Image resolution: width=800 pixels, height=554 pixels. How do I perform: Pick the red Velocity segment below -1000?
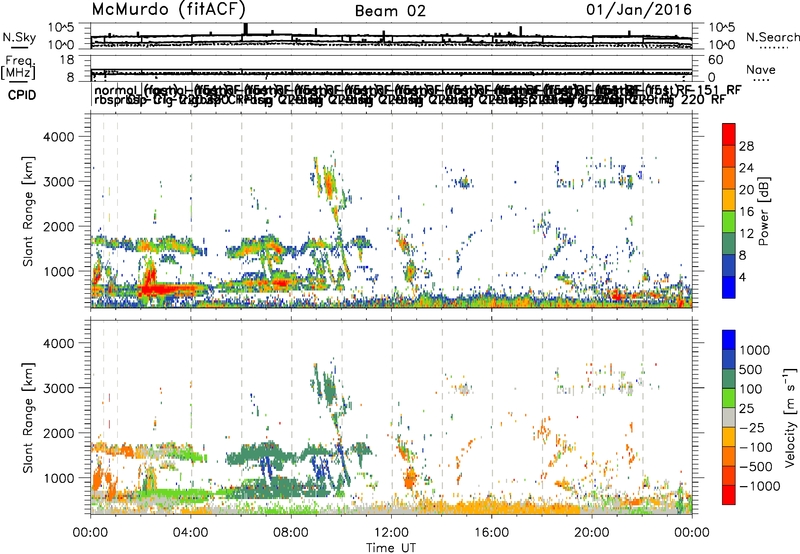(x=729, y=495)
